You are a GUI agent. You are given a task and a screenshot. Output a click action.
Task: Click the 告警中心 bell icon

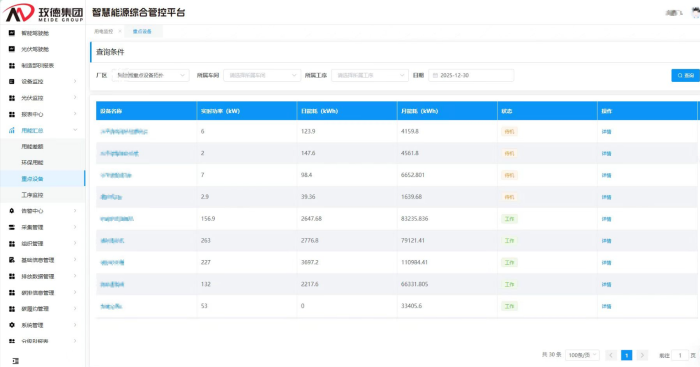tap(12, 211)
